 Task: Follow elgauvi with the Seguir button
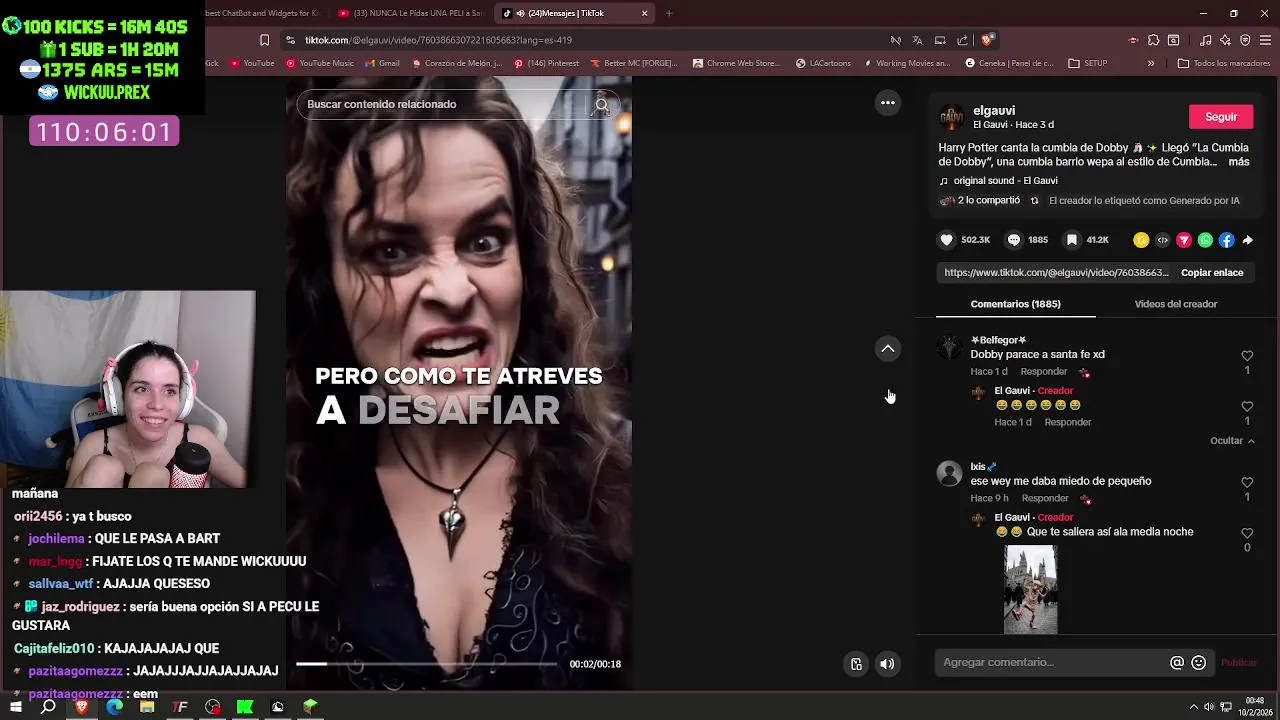click(x=1221, y=117)
